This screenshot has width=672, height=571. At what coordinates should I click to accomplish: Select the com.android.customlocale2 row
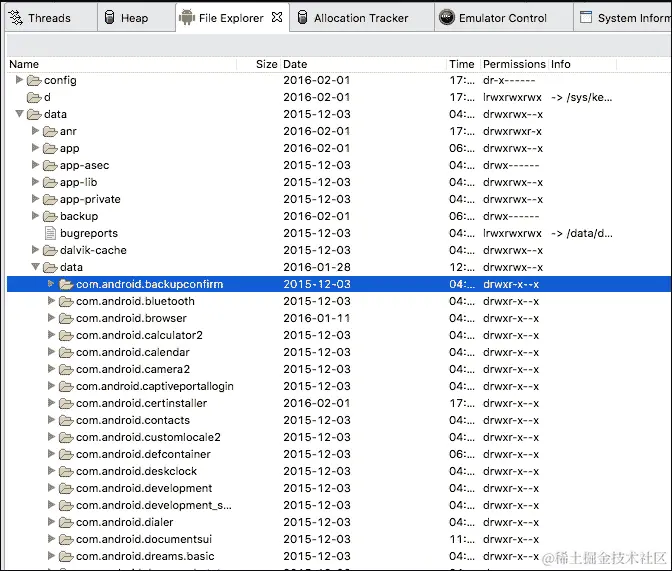click(x=339, y=437)
